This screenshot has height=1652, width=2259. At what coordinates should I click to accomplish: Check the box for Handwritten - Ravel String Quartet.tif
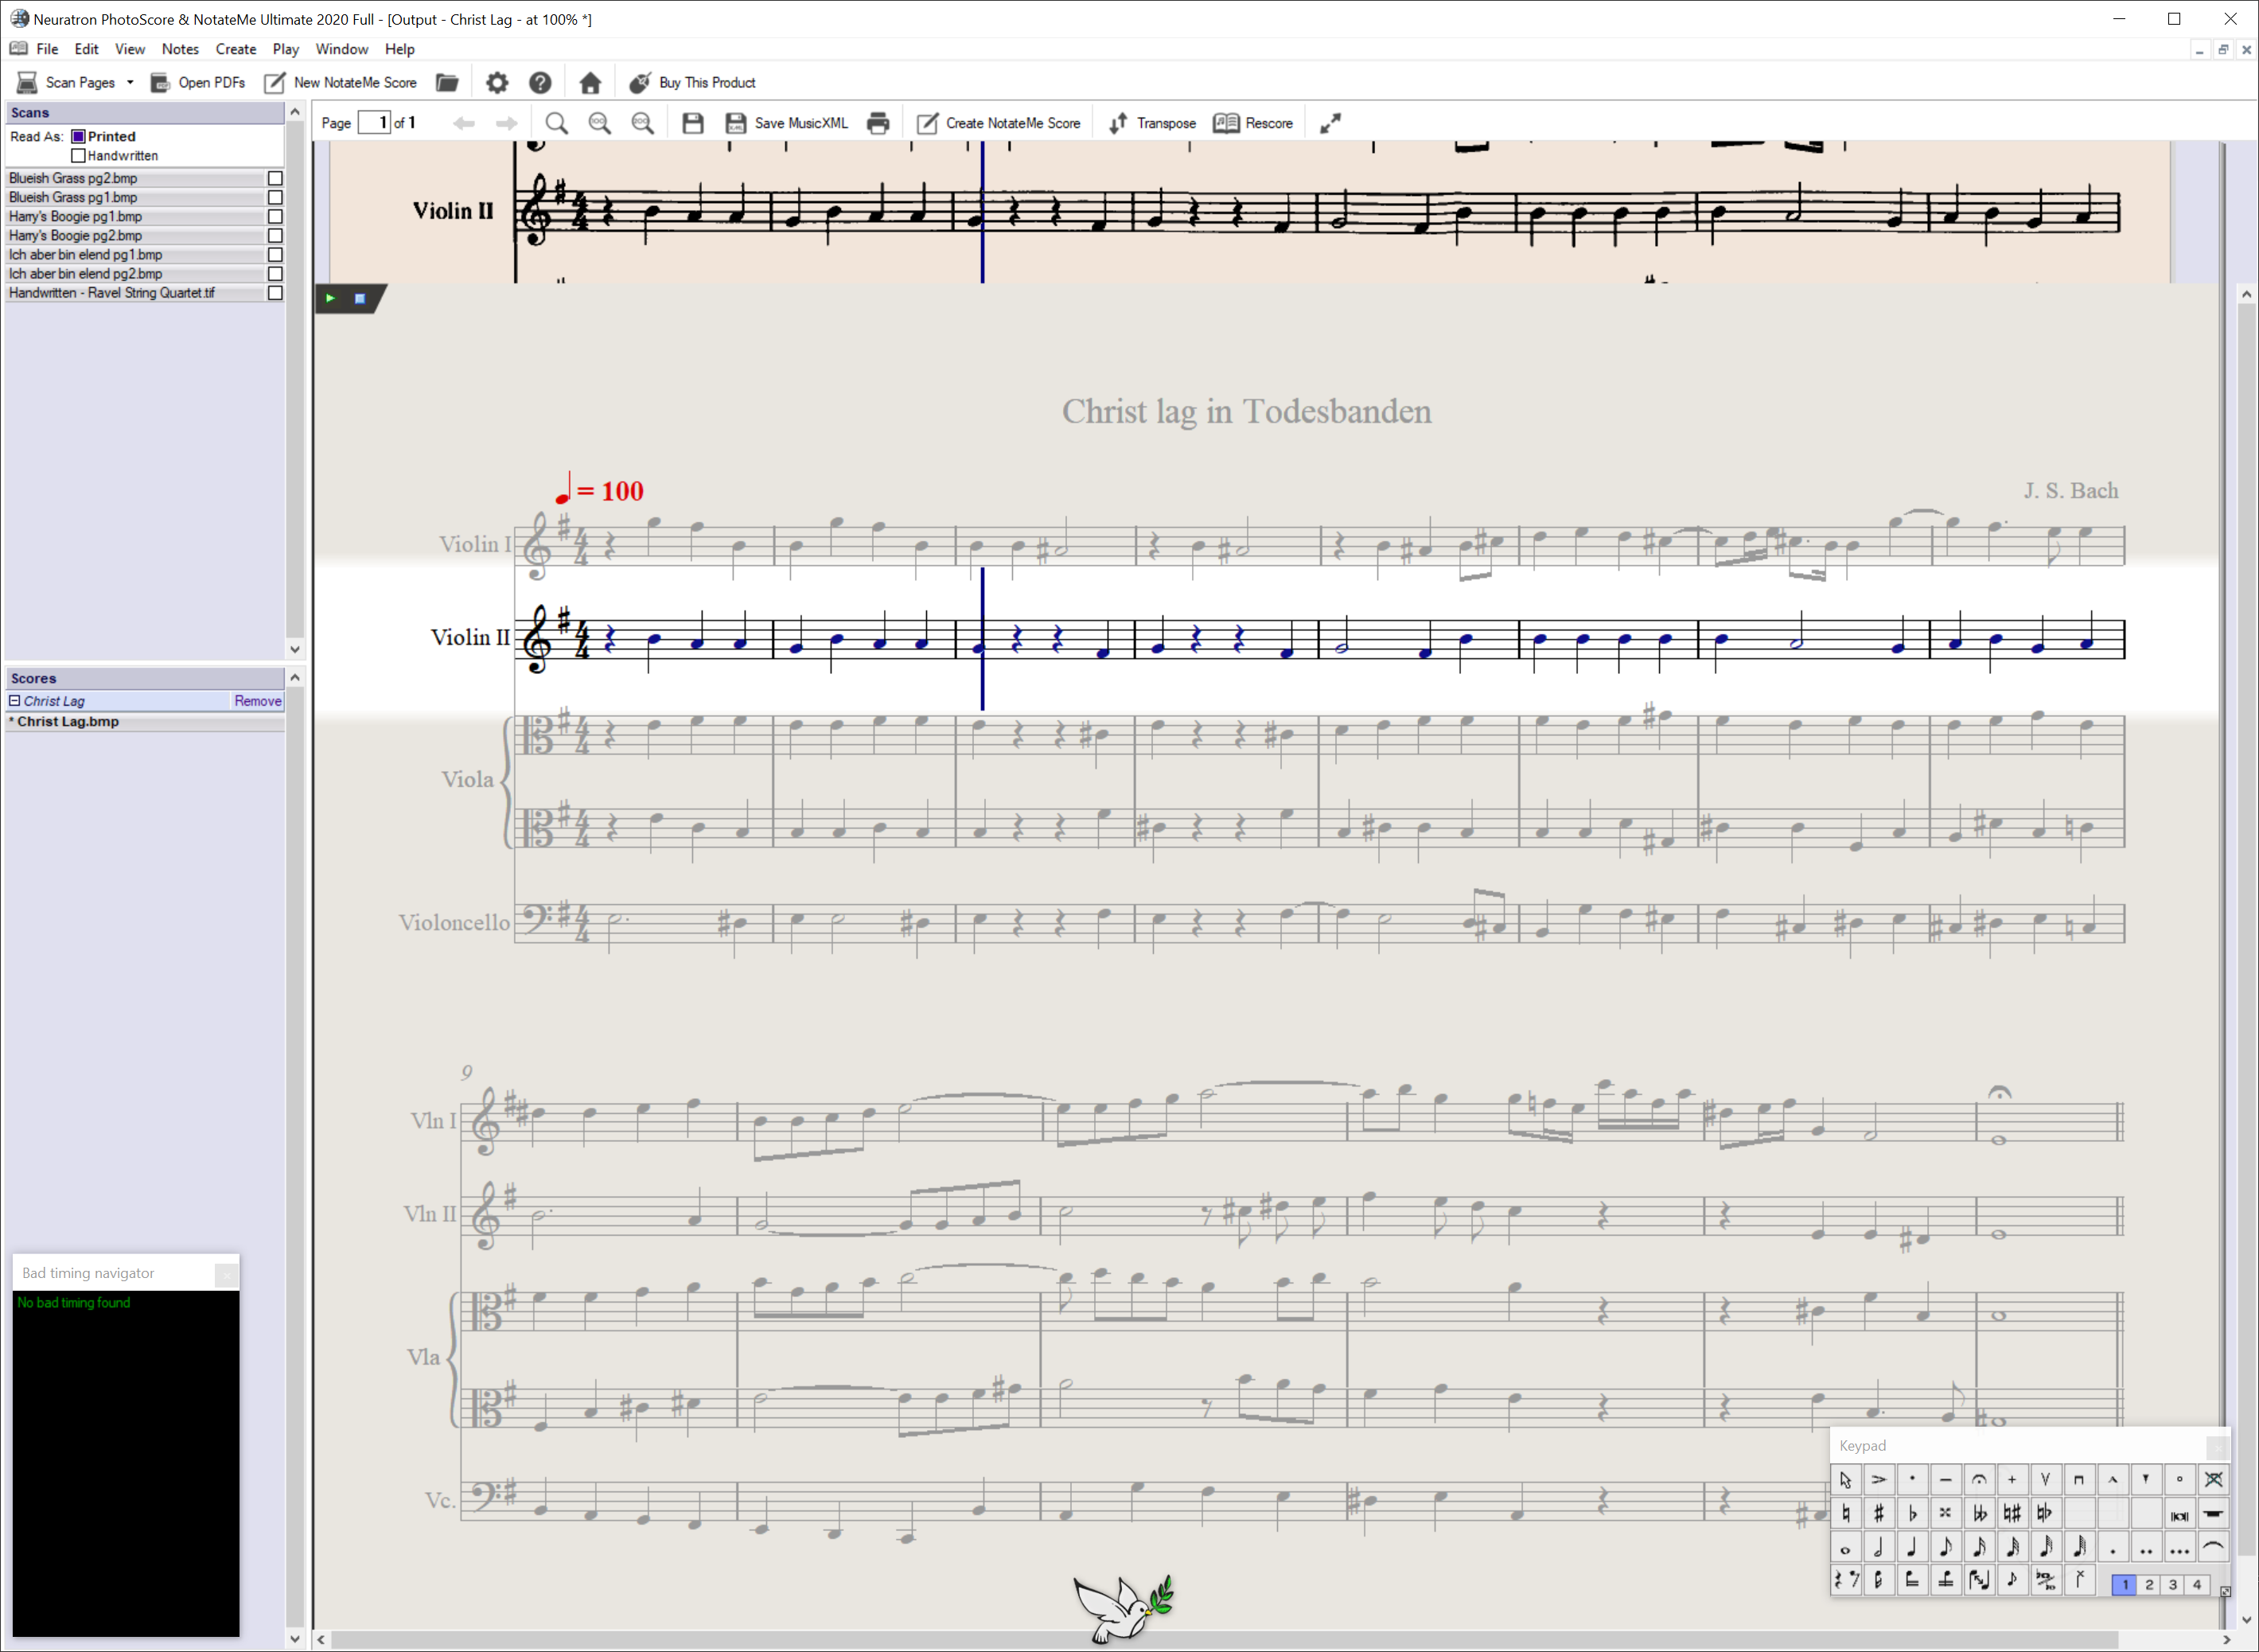tap(275, 292)
